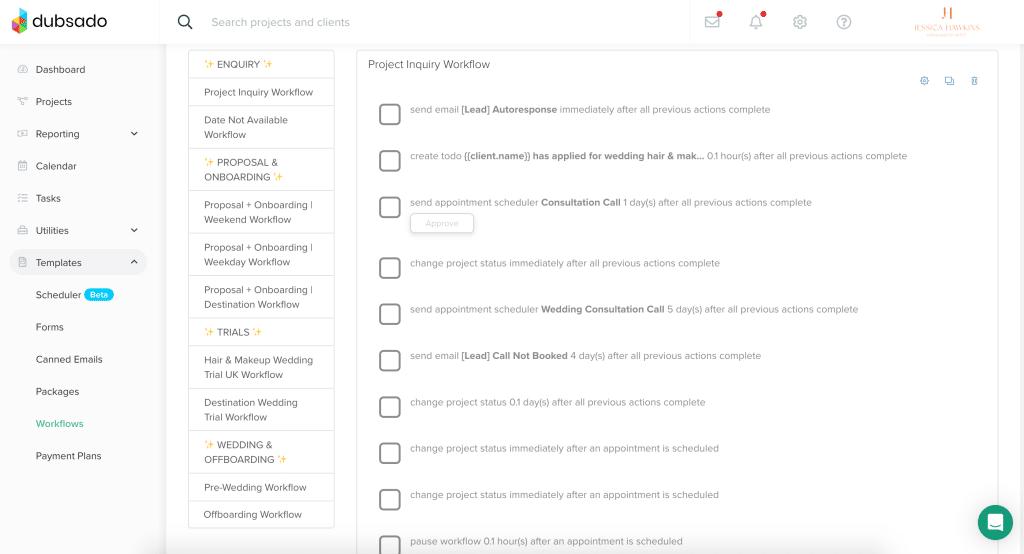Click the pause workflow action text
Screen dimensions: 1024x554
pyautogui.click(x=546, y=541)
